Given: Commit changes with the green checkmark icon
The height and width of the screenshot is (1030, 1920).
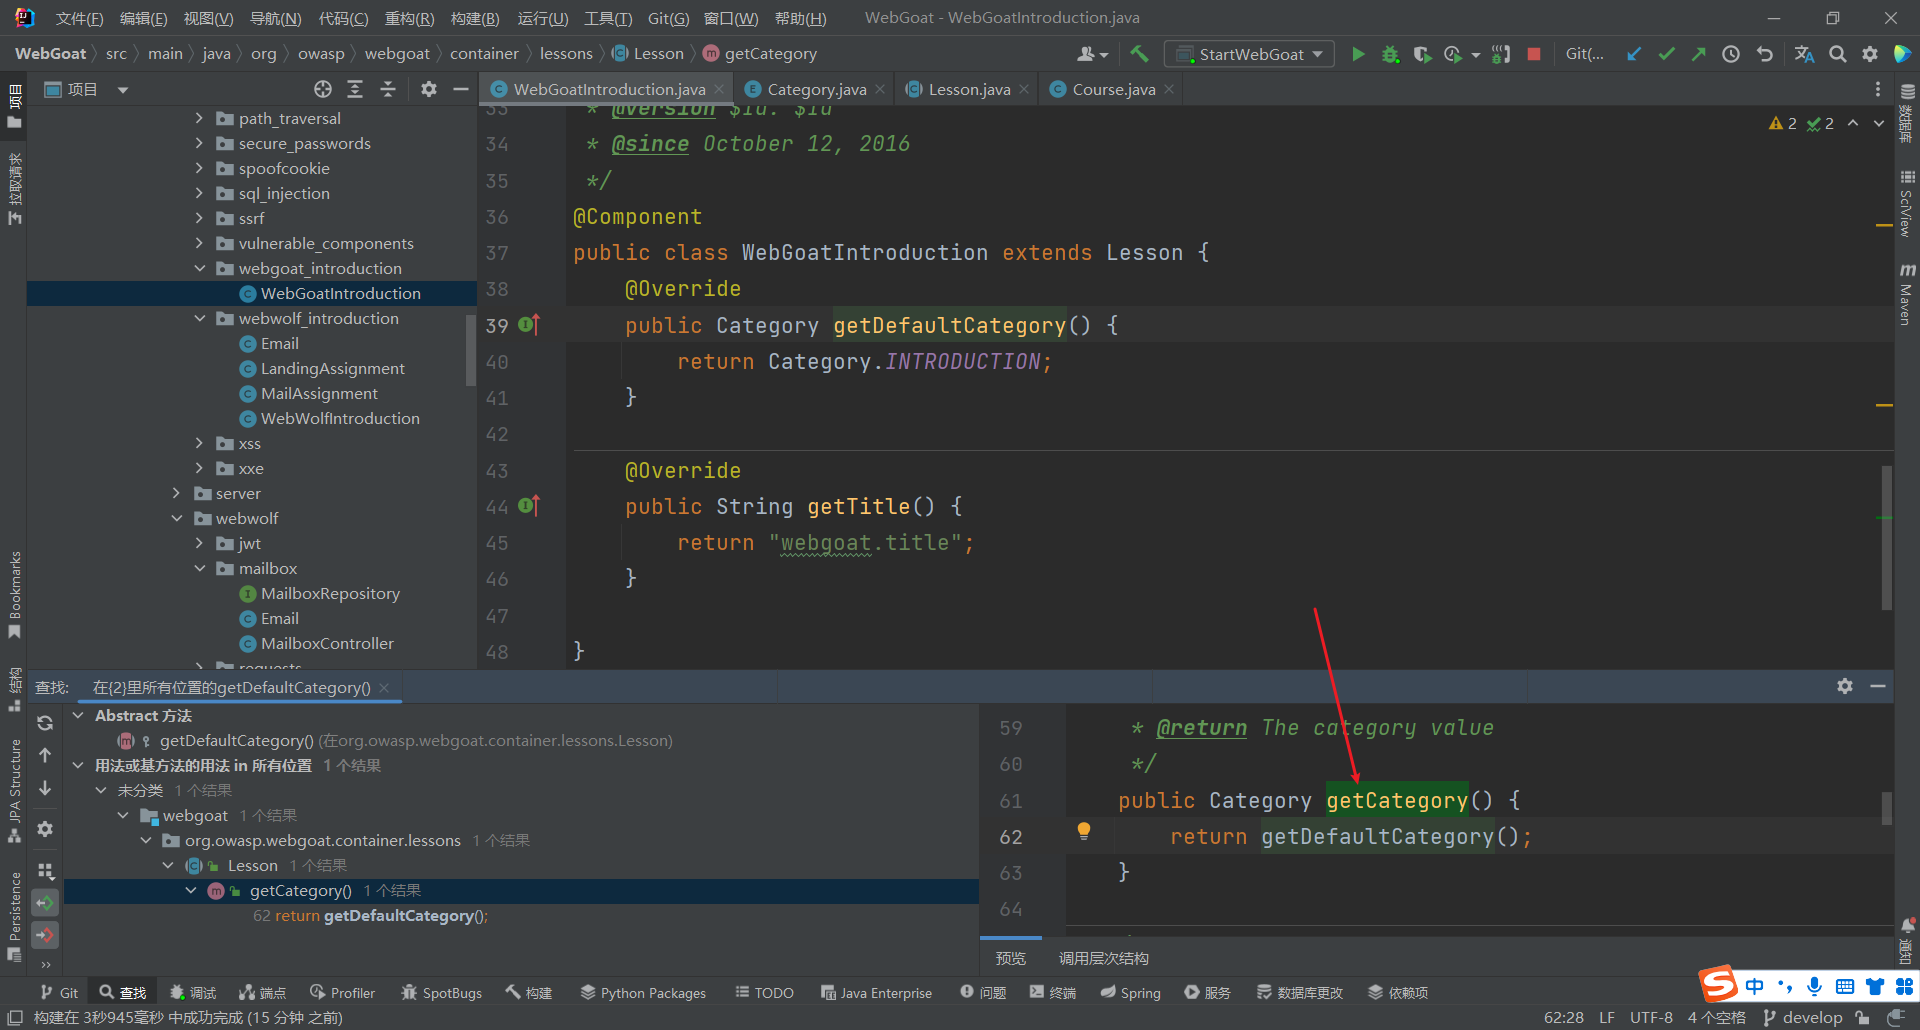Looking at the screenshot, I should [x=1666, y=54].
